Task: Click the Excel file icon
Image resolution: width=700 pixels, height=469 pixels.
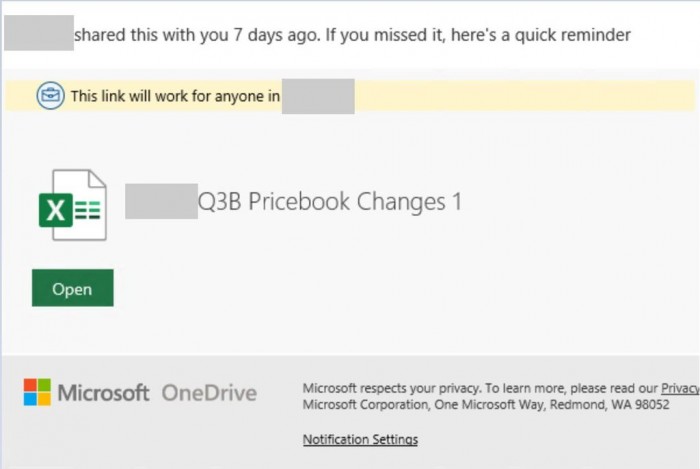Action: (x=73, y=205)
